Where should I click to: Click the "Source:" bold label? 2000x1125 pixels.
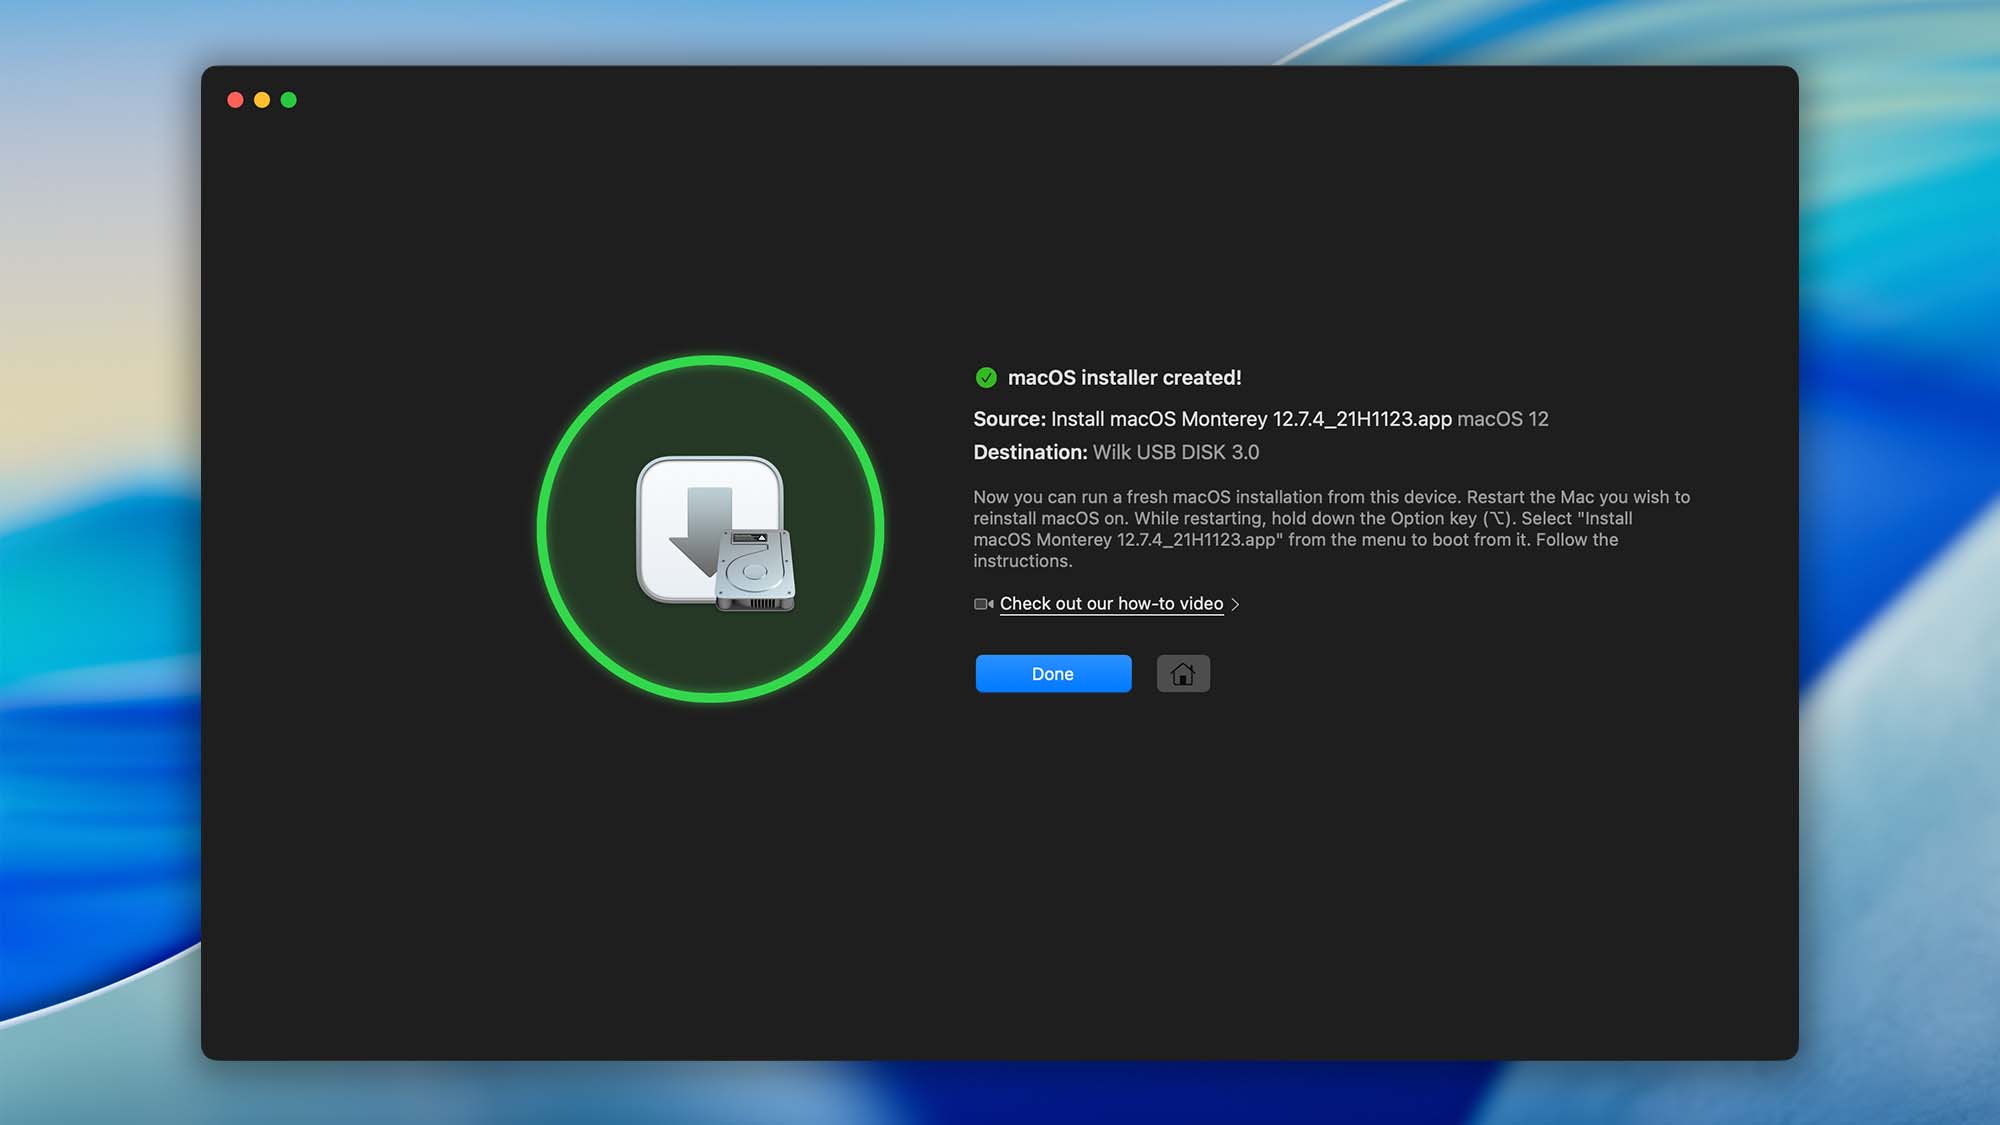[x=1009, y=419]
